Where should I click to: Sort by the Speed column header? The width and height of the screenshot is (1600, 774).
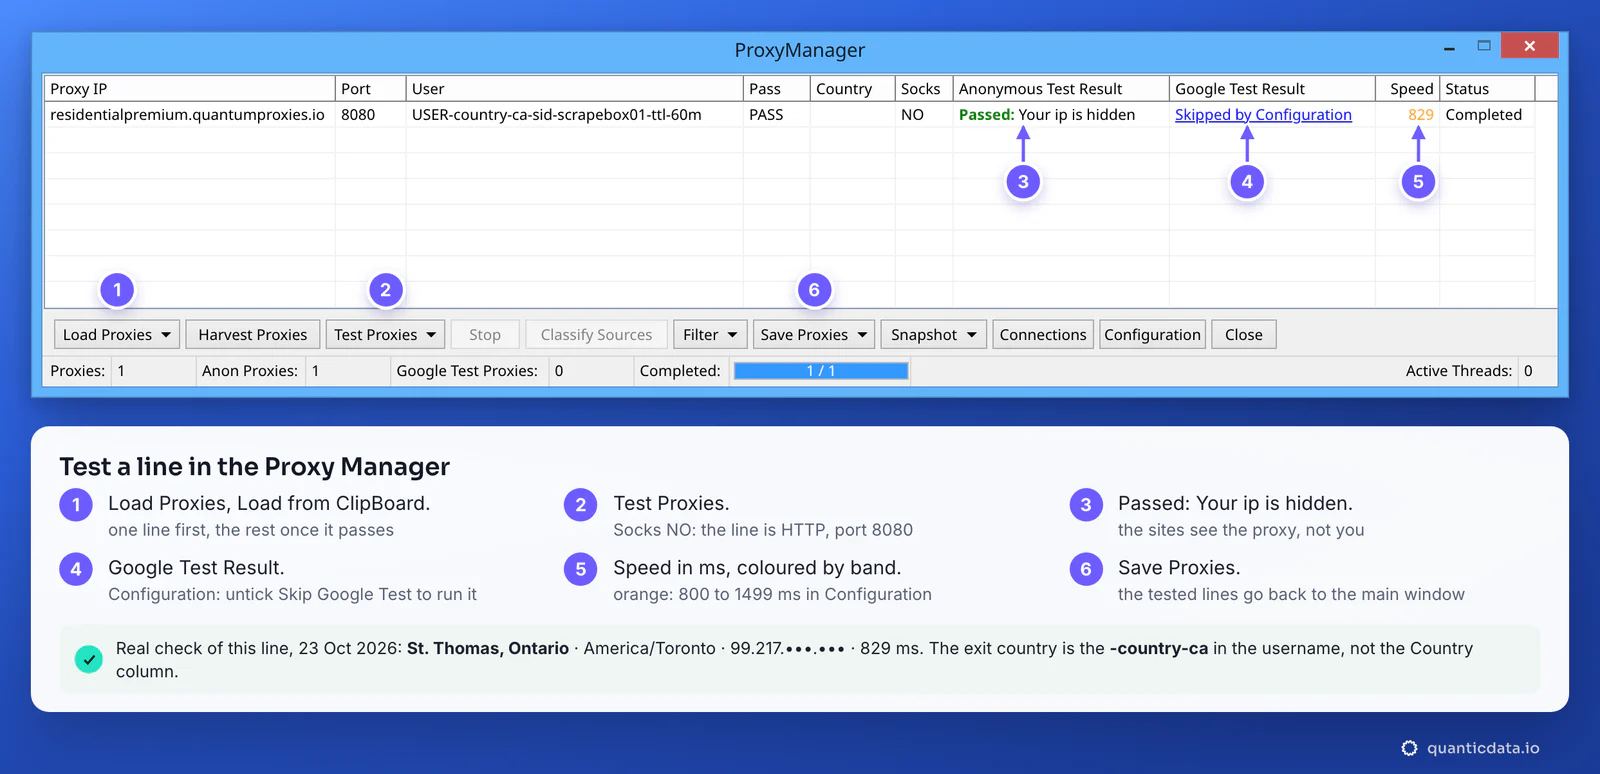[1407, 88]
